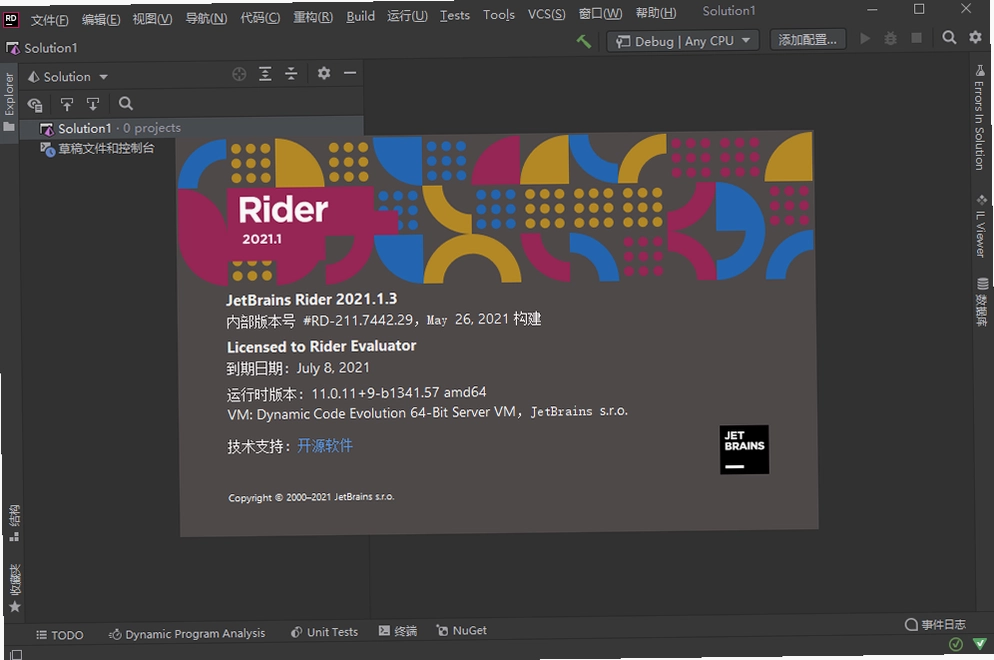Toggle tool window bars icon bottom-left
994x660 pixels.
16,654
